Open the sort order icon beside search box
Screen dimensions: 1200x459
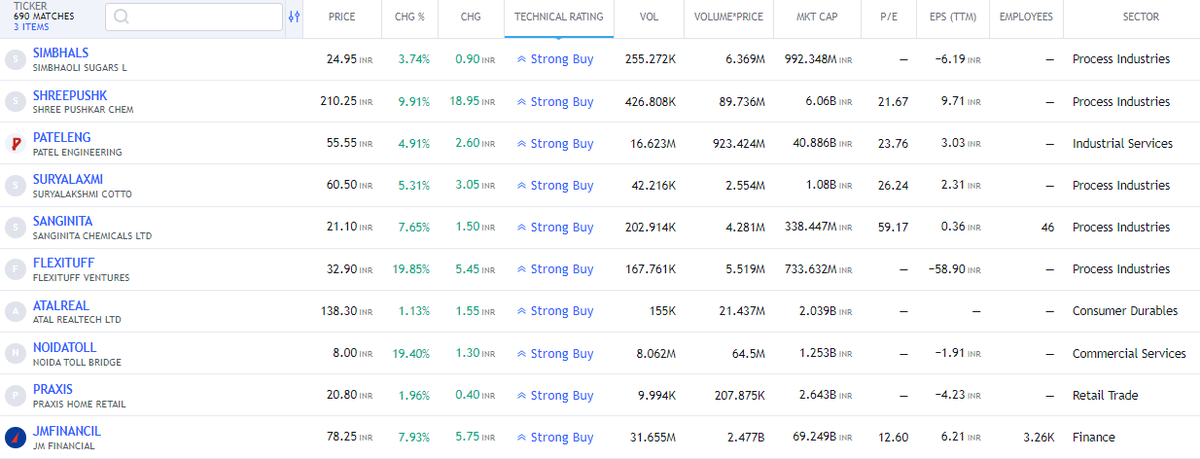[x=294, y=17]
